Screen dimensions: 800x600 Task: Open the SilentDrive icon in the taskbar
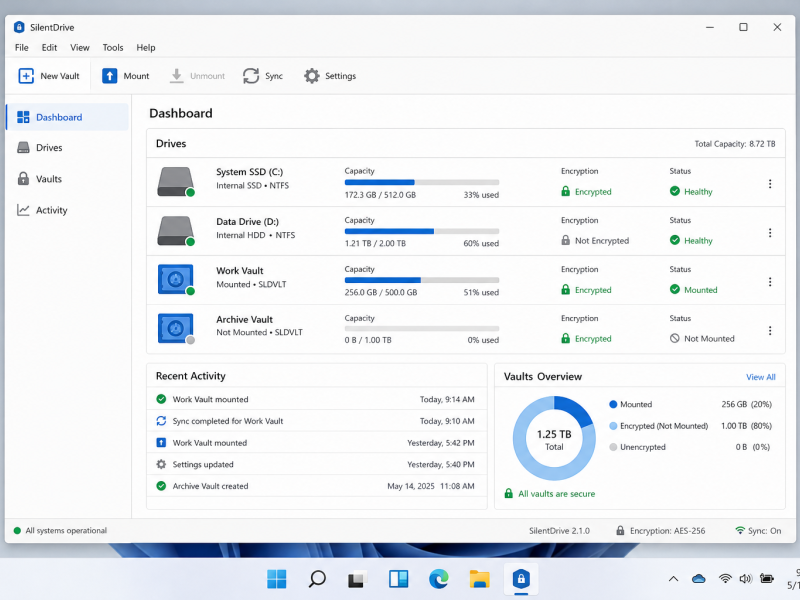click(521, 579)
